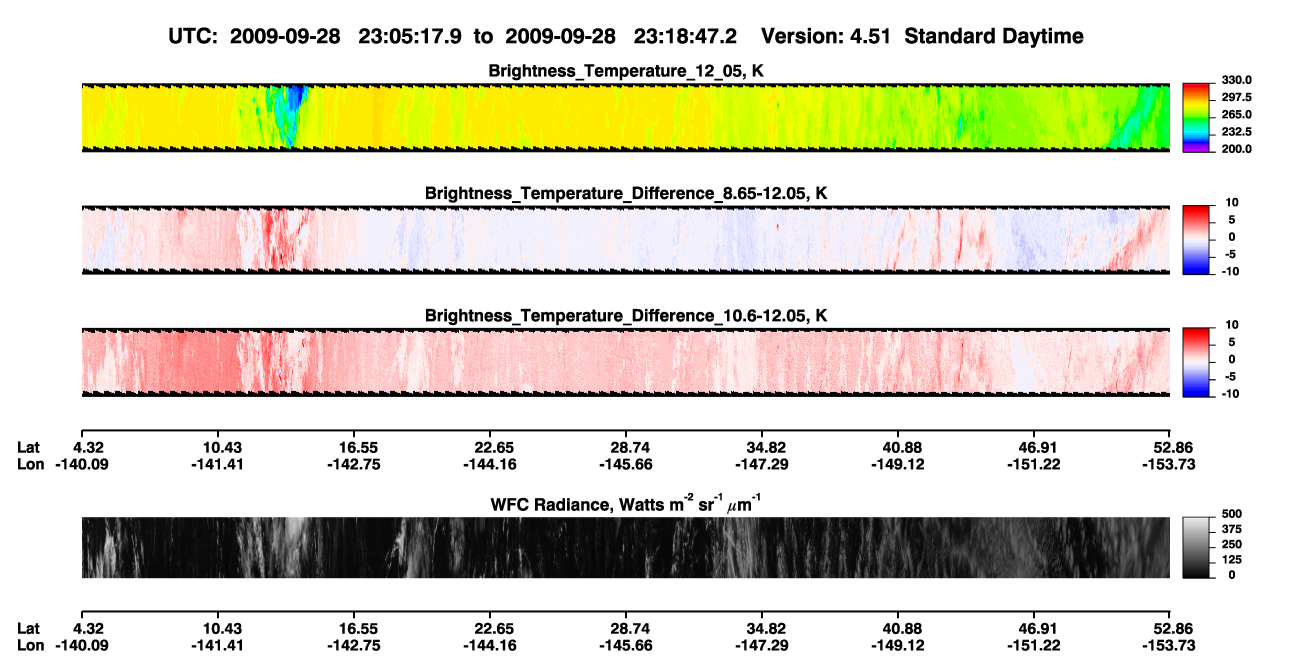1300x667 pixels.
Task: Click the 10 label on 10.6-12.05 colorbar
Action: coord(1232,324)
